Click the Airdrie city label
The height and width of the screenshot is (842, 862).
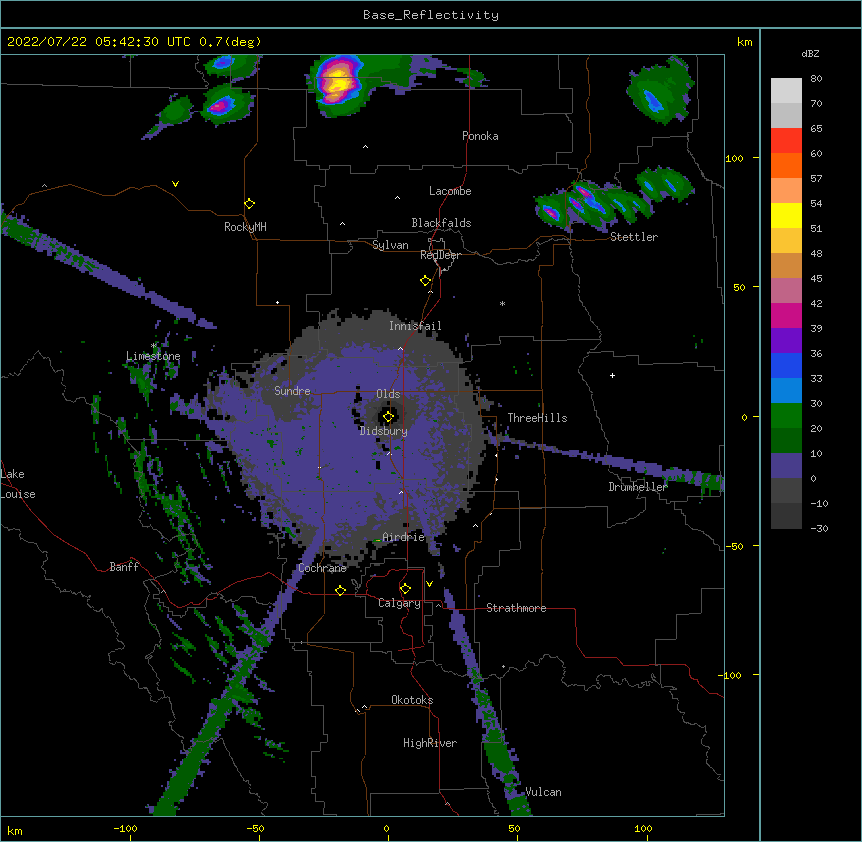pyautogui.click(x=404, y=537)
